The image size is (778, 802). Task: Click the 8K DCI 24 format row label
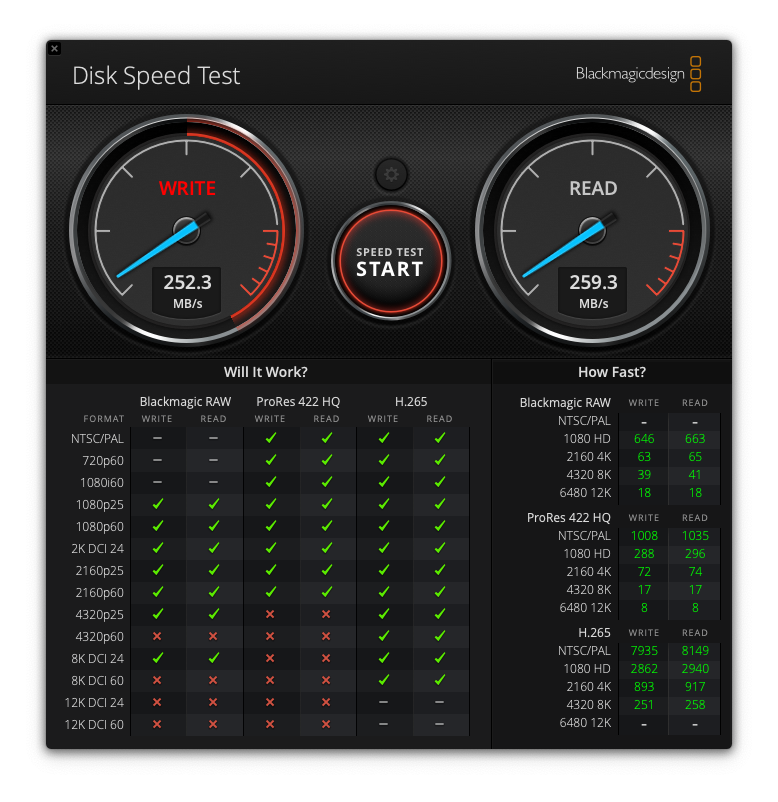(97, 659)
